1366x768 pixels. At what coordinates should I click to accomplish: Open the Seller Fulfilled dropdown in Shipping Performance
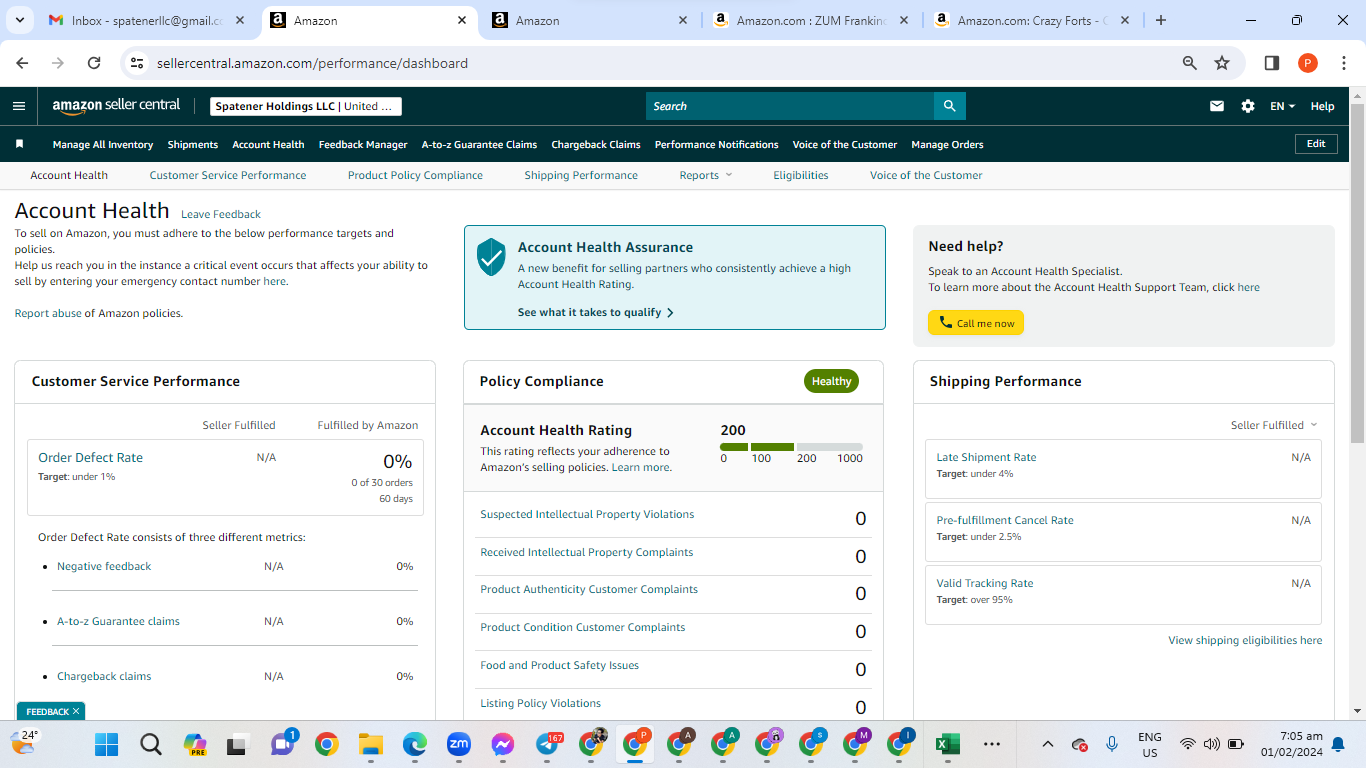click(1274, 425)
